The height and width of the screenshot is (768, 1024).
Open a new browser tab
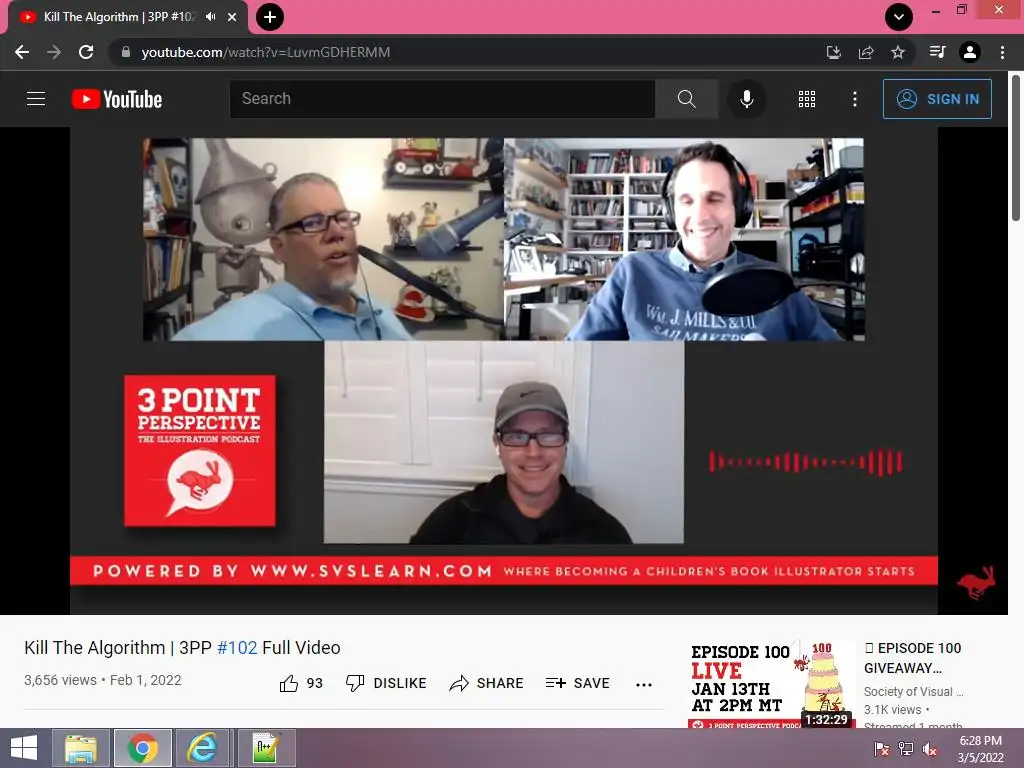(x=270, y=17)
